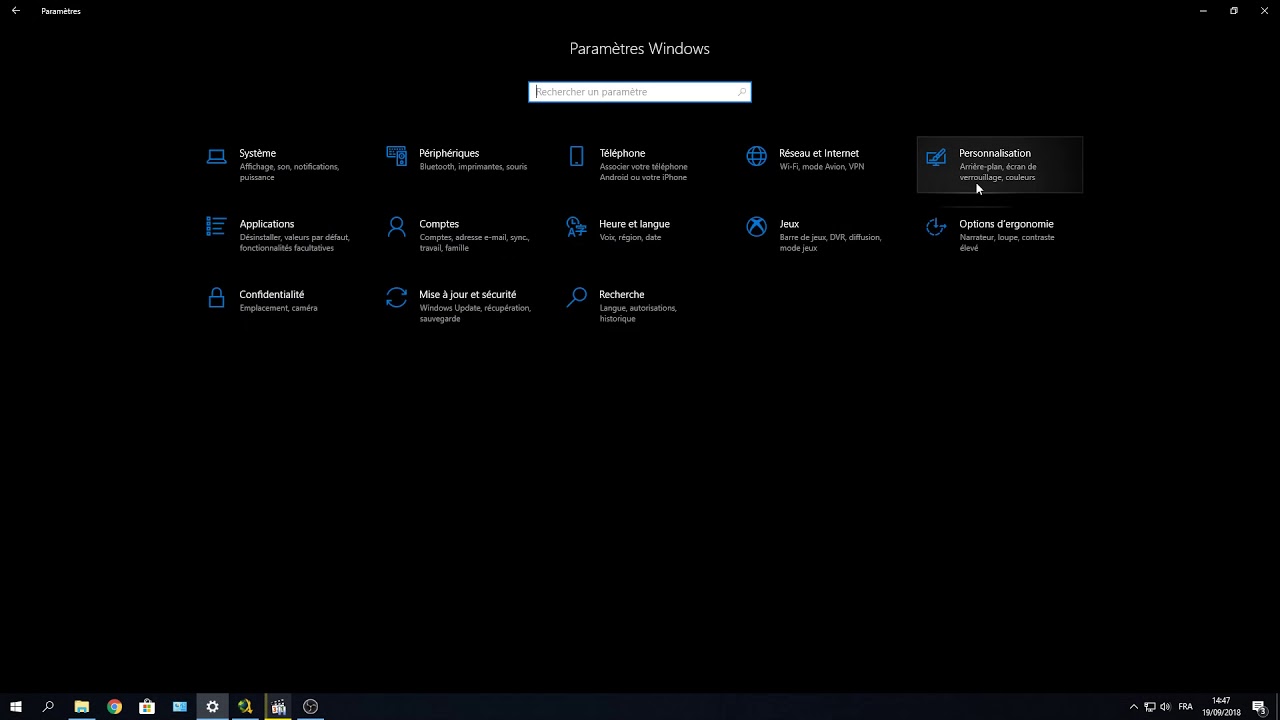Open the Action Center notifications icon

1259,707
